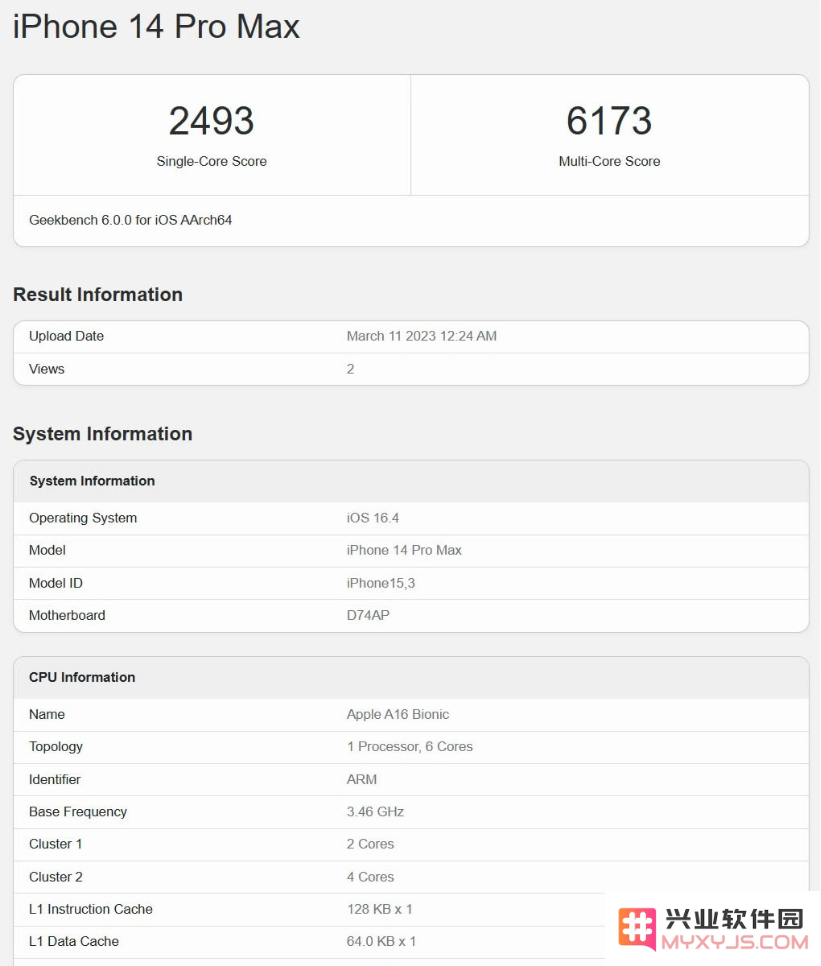Click the "System Information" table header row
The width and height of the screenshot is (821, 966).
(x=411, y=481)
